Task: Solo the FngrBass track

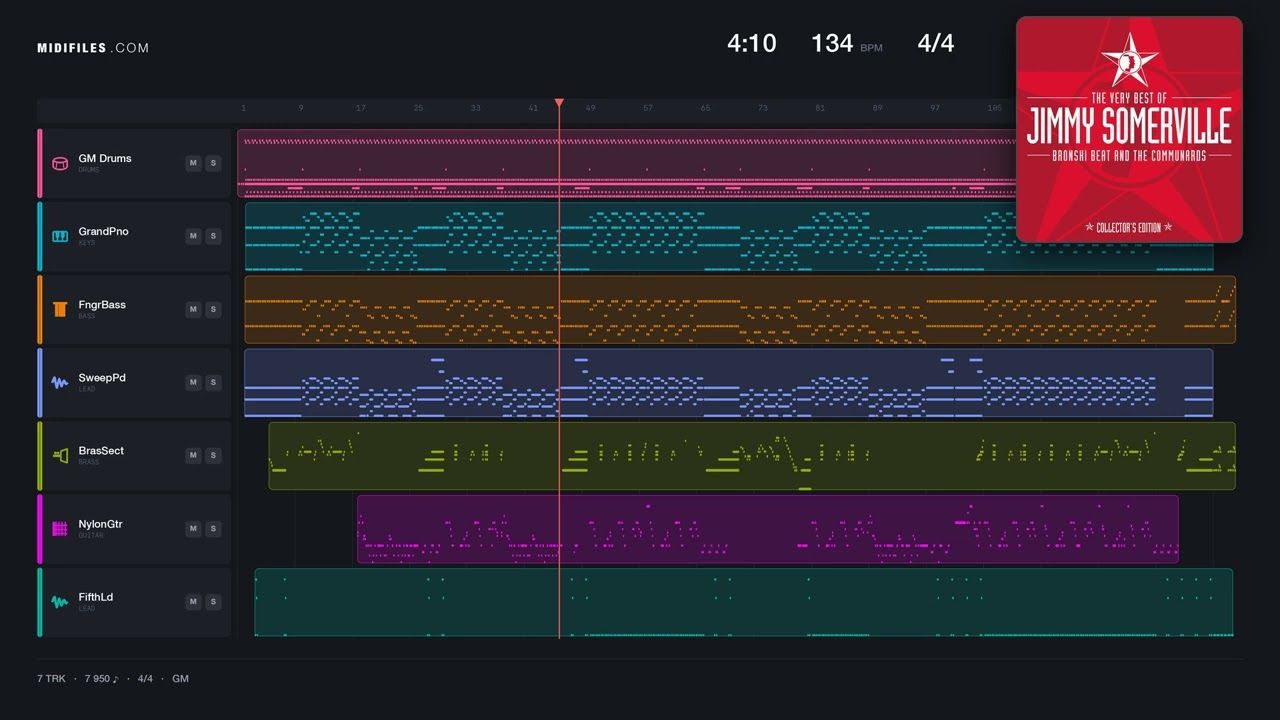Action: tap(213, 309)
